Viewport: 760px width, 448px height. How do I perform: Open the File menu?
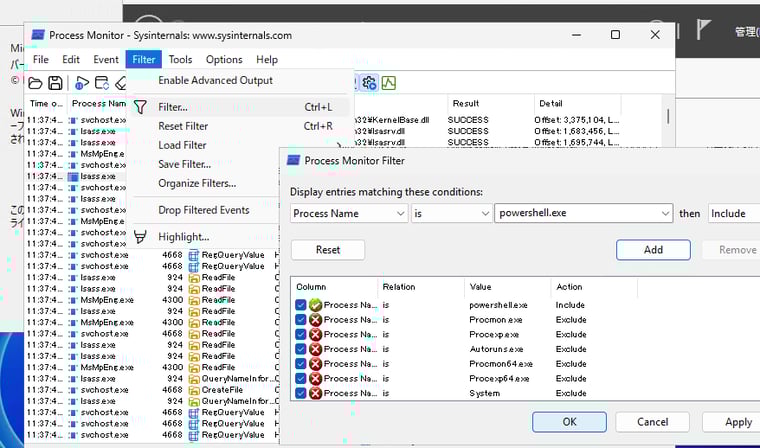[41, 60]
